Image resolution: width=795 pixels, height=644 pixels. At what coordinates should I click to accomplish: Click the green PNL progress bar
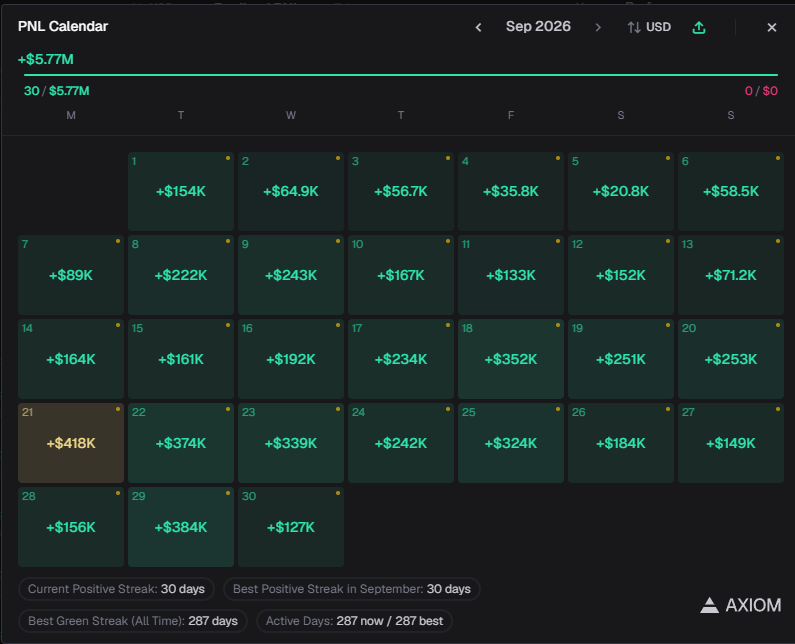coord(401,75)
